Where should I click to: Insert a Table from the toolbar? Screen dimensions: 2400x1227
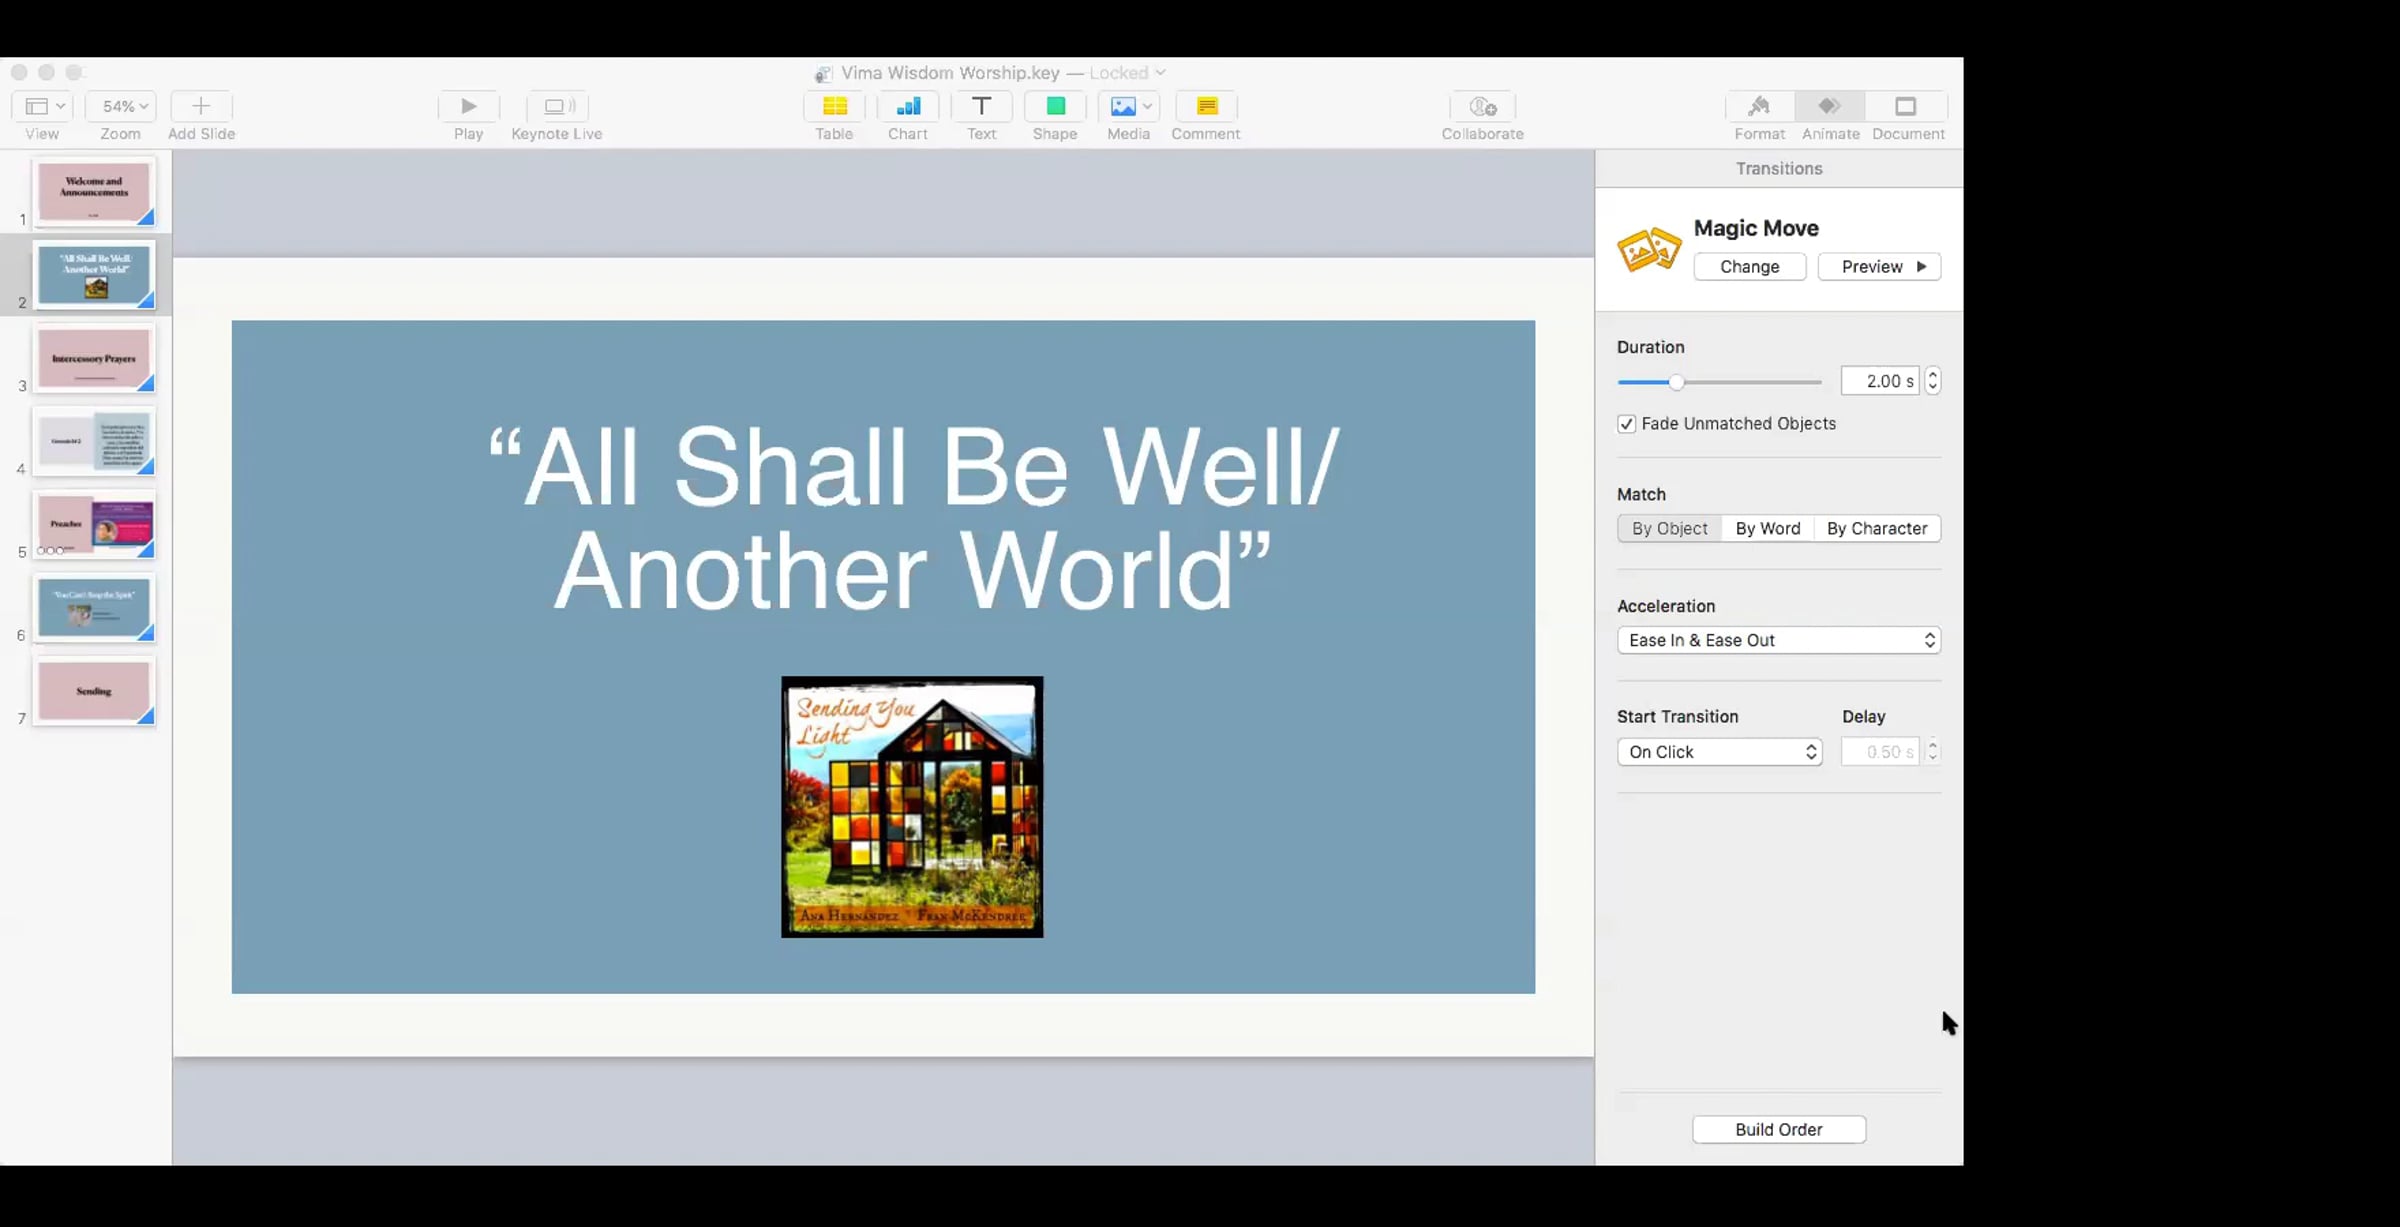[x=834, y=107]
